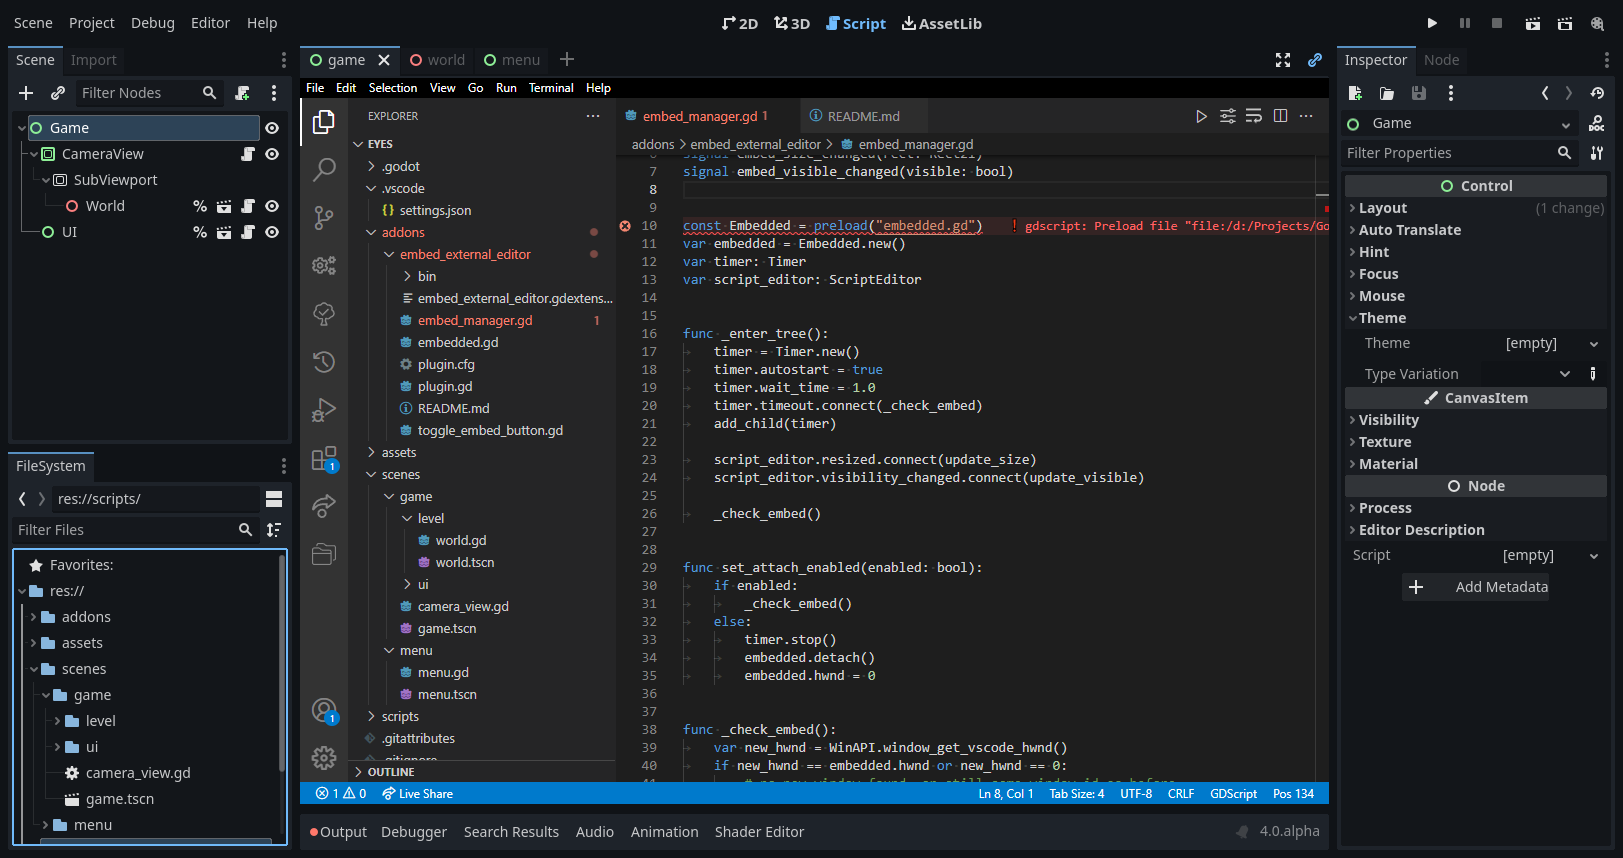This screenshot has height=858, width=1623.
Task: Toggle visibility of UI node
Action: tap(272, 232)
